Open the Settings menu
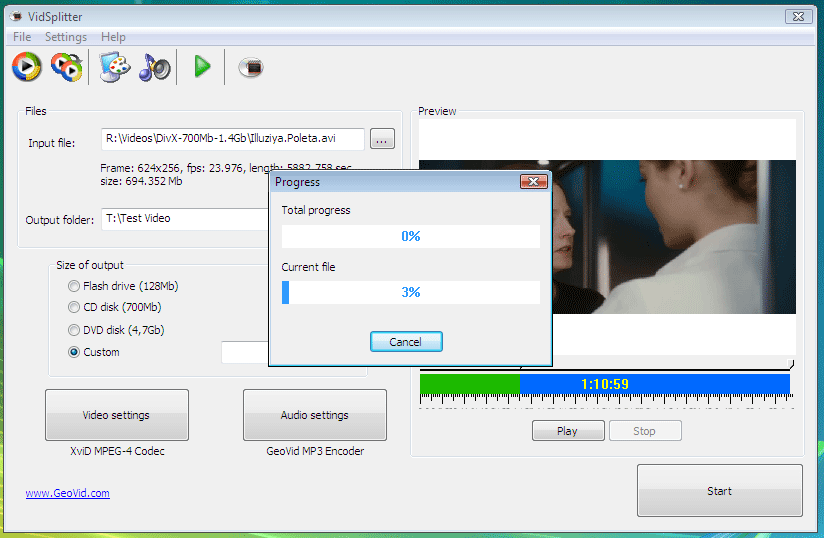 coord(66,37)
